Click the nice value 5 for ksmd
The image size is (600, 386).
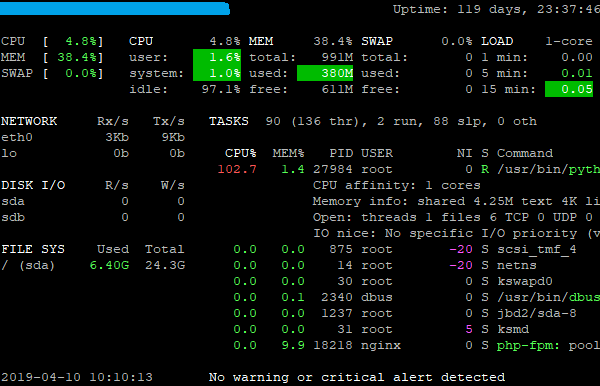tap(469, 329)
